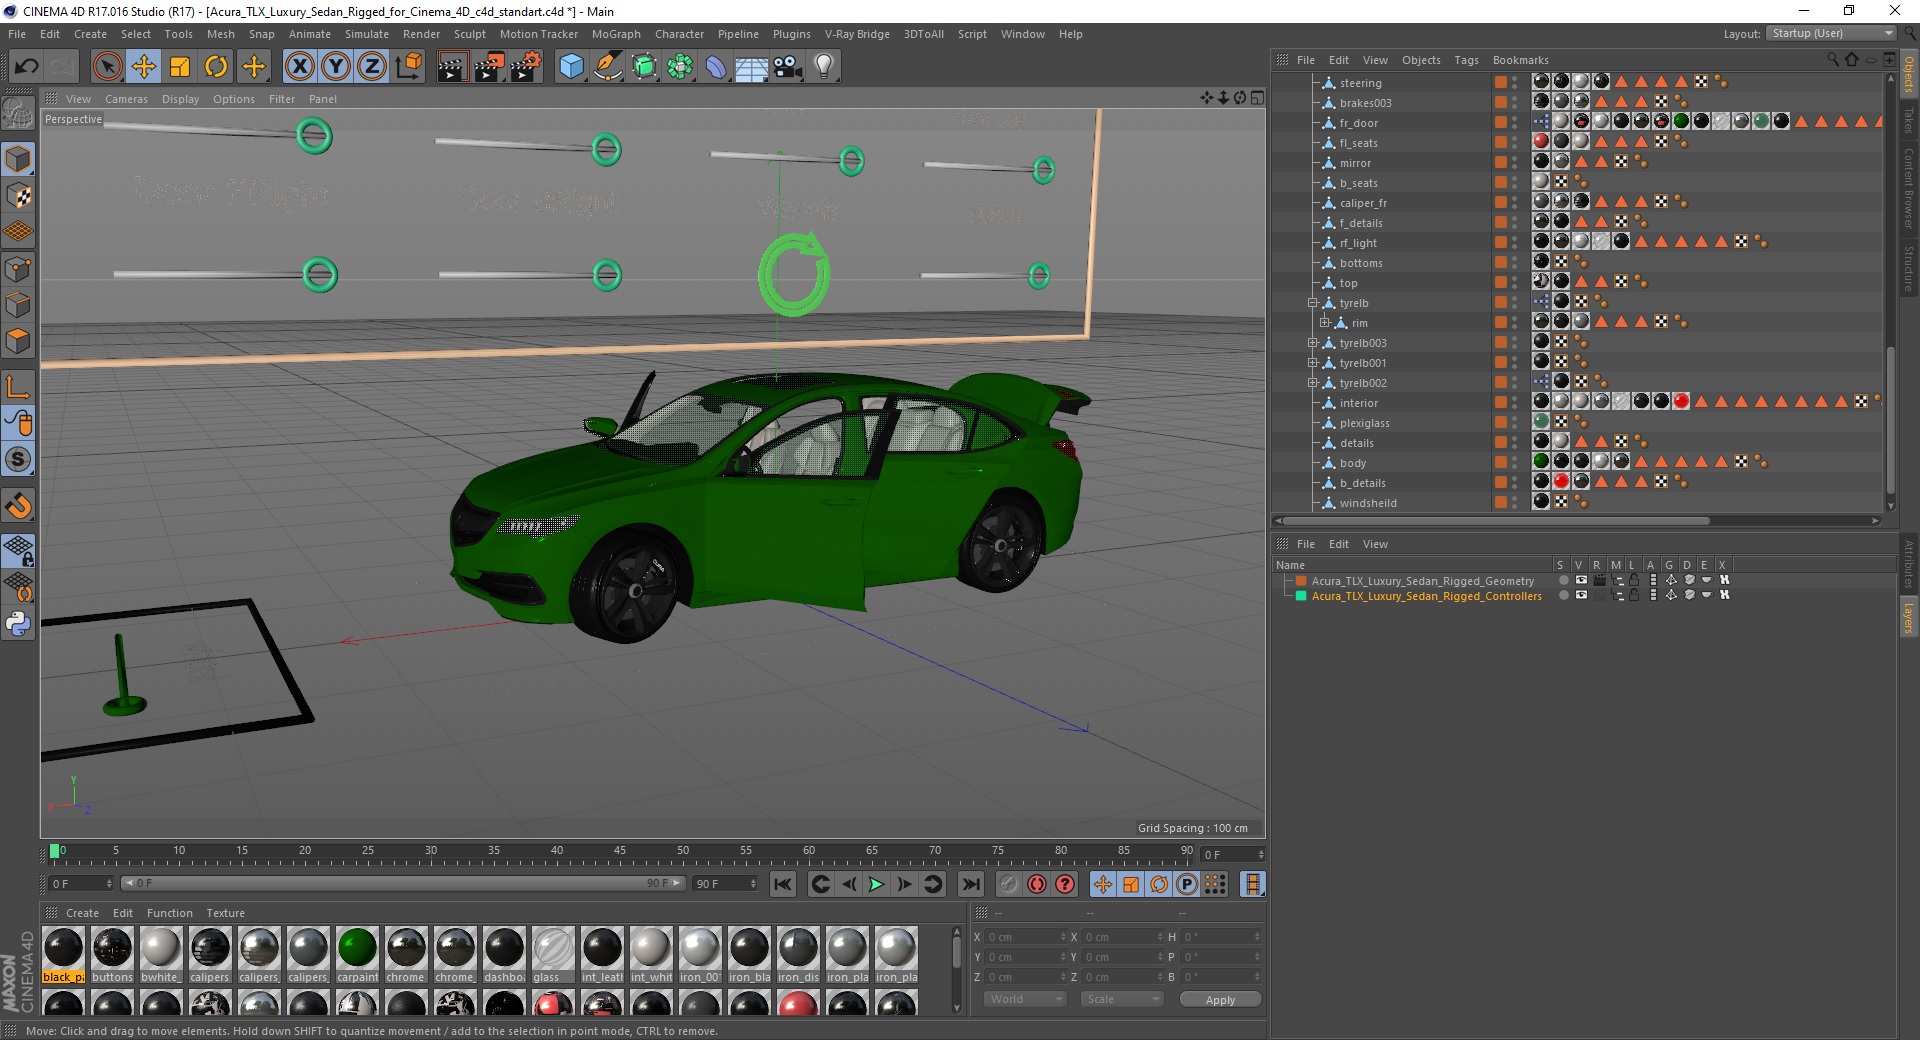The height and width of the screenshot is (1040, 1920).
Task: Select the Move tool in top toolbar
Action: click(143, 67)
